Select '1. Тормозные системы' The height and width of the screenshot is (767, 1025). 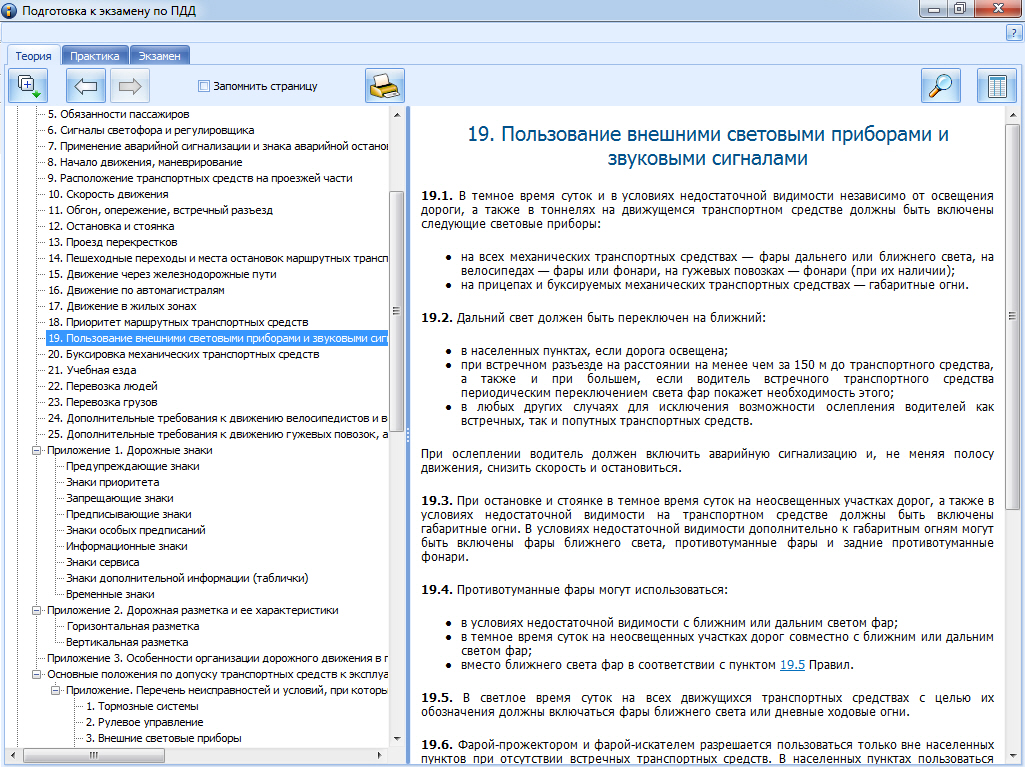[142, 706]
